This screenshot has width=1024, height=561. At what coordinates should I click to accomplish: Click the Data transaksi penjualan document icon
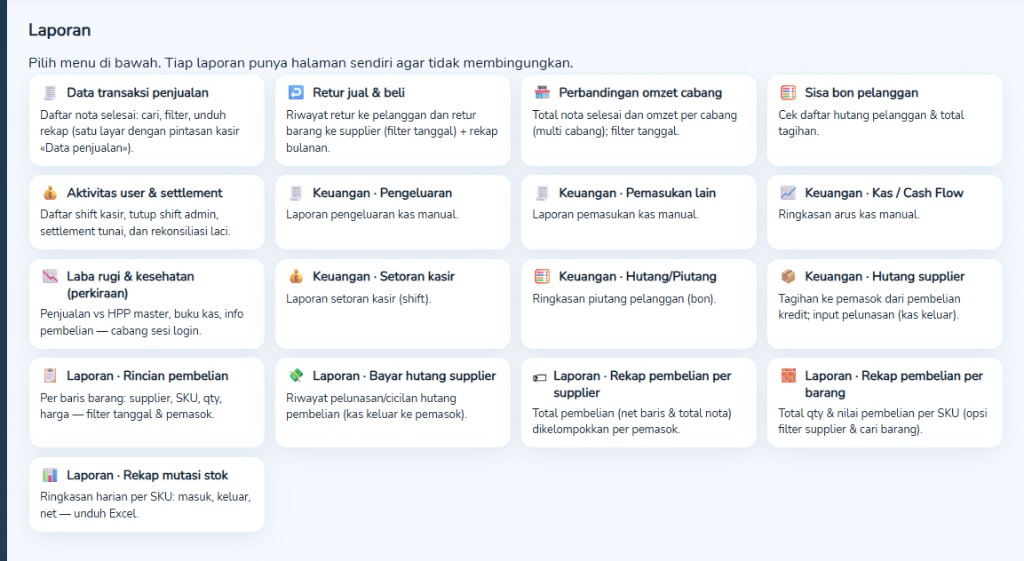coord(50,93)
